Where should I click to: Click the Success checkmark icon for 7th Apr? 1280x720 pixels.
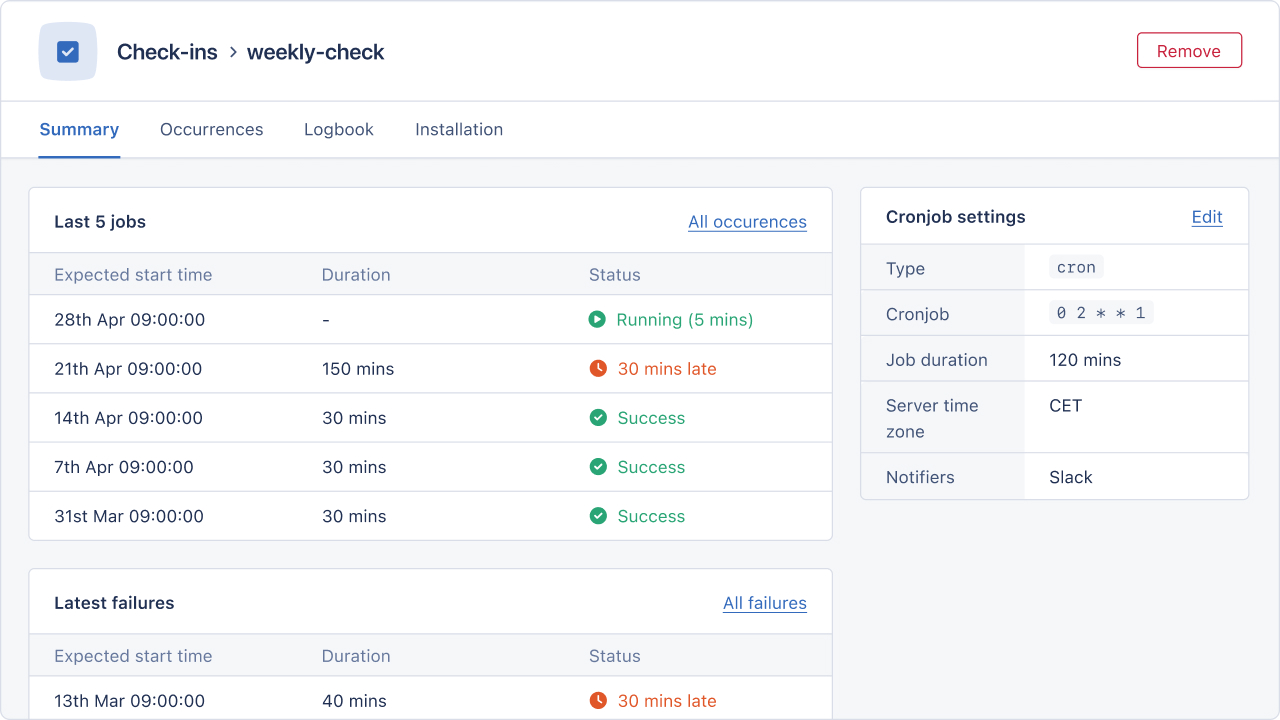pos(598,467)
